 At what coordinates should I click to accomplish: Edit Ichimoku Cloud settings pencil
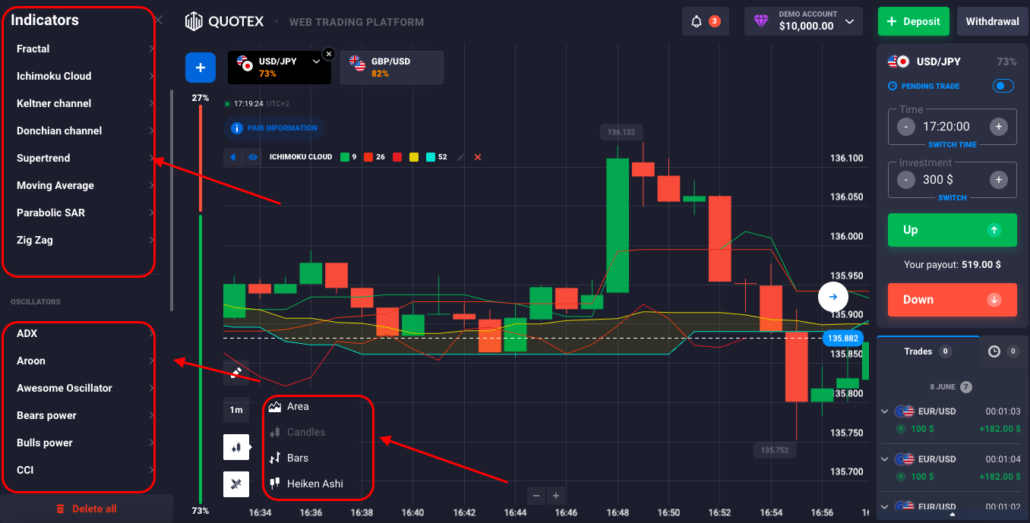461,157
